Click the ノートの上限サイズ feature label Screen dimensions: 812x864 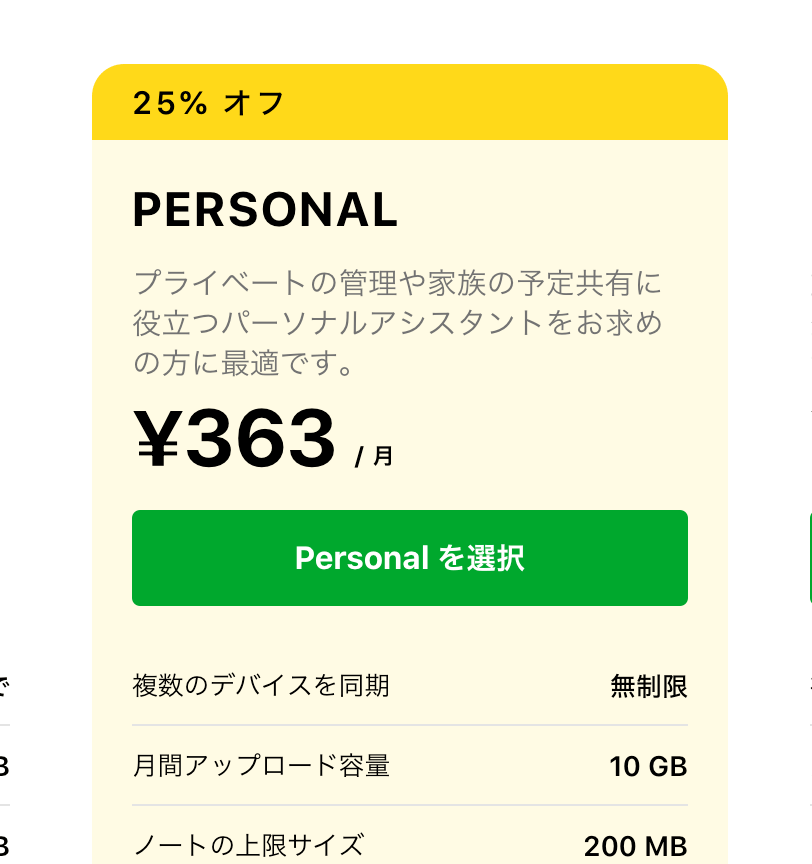point(248,846)
